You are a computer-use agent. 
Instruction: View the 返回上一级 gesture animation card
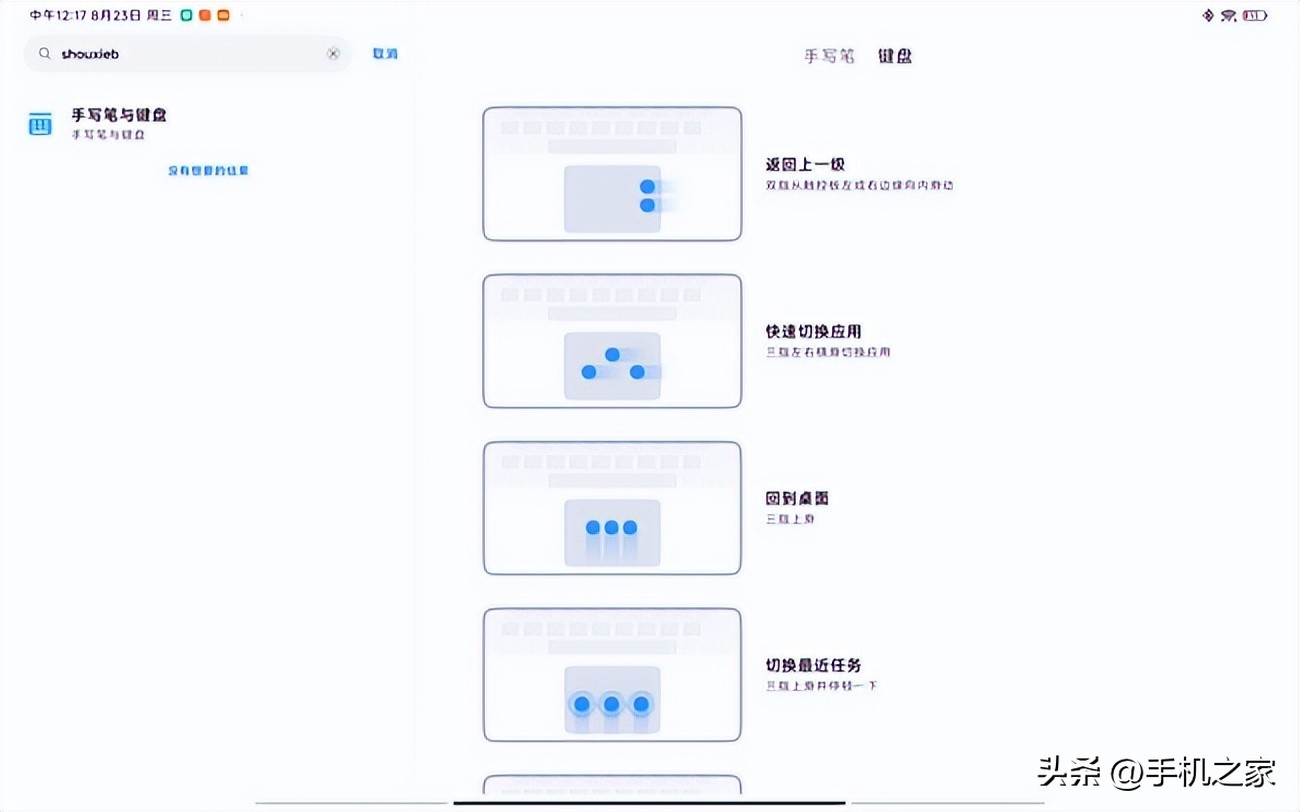(612, 173)
